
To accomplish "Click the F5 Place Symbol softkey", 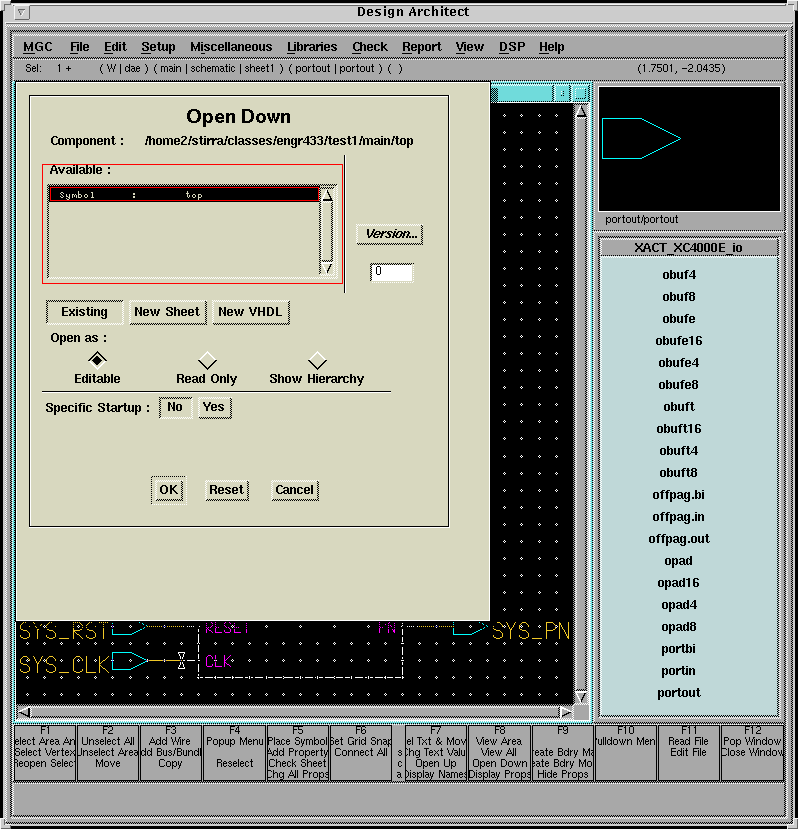I will pyautogui.click(x=297, y=752).
